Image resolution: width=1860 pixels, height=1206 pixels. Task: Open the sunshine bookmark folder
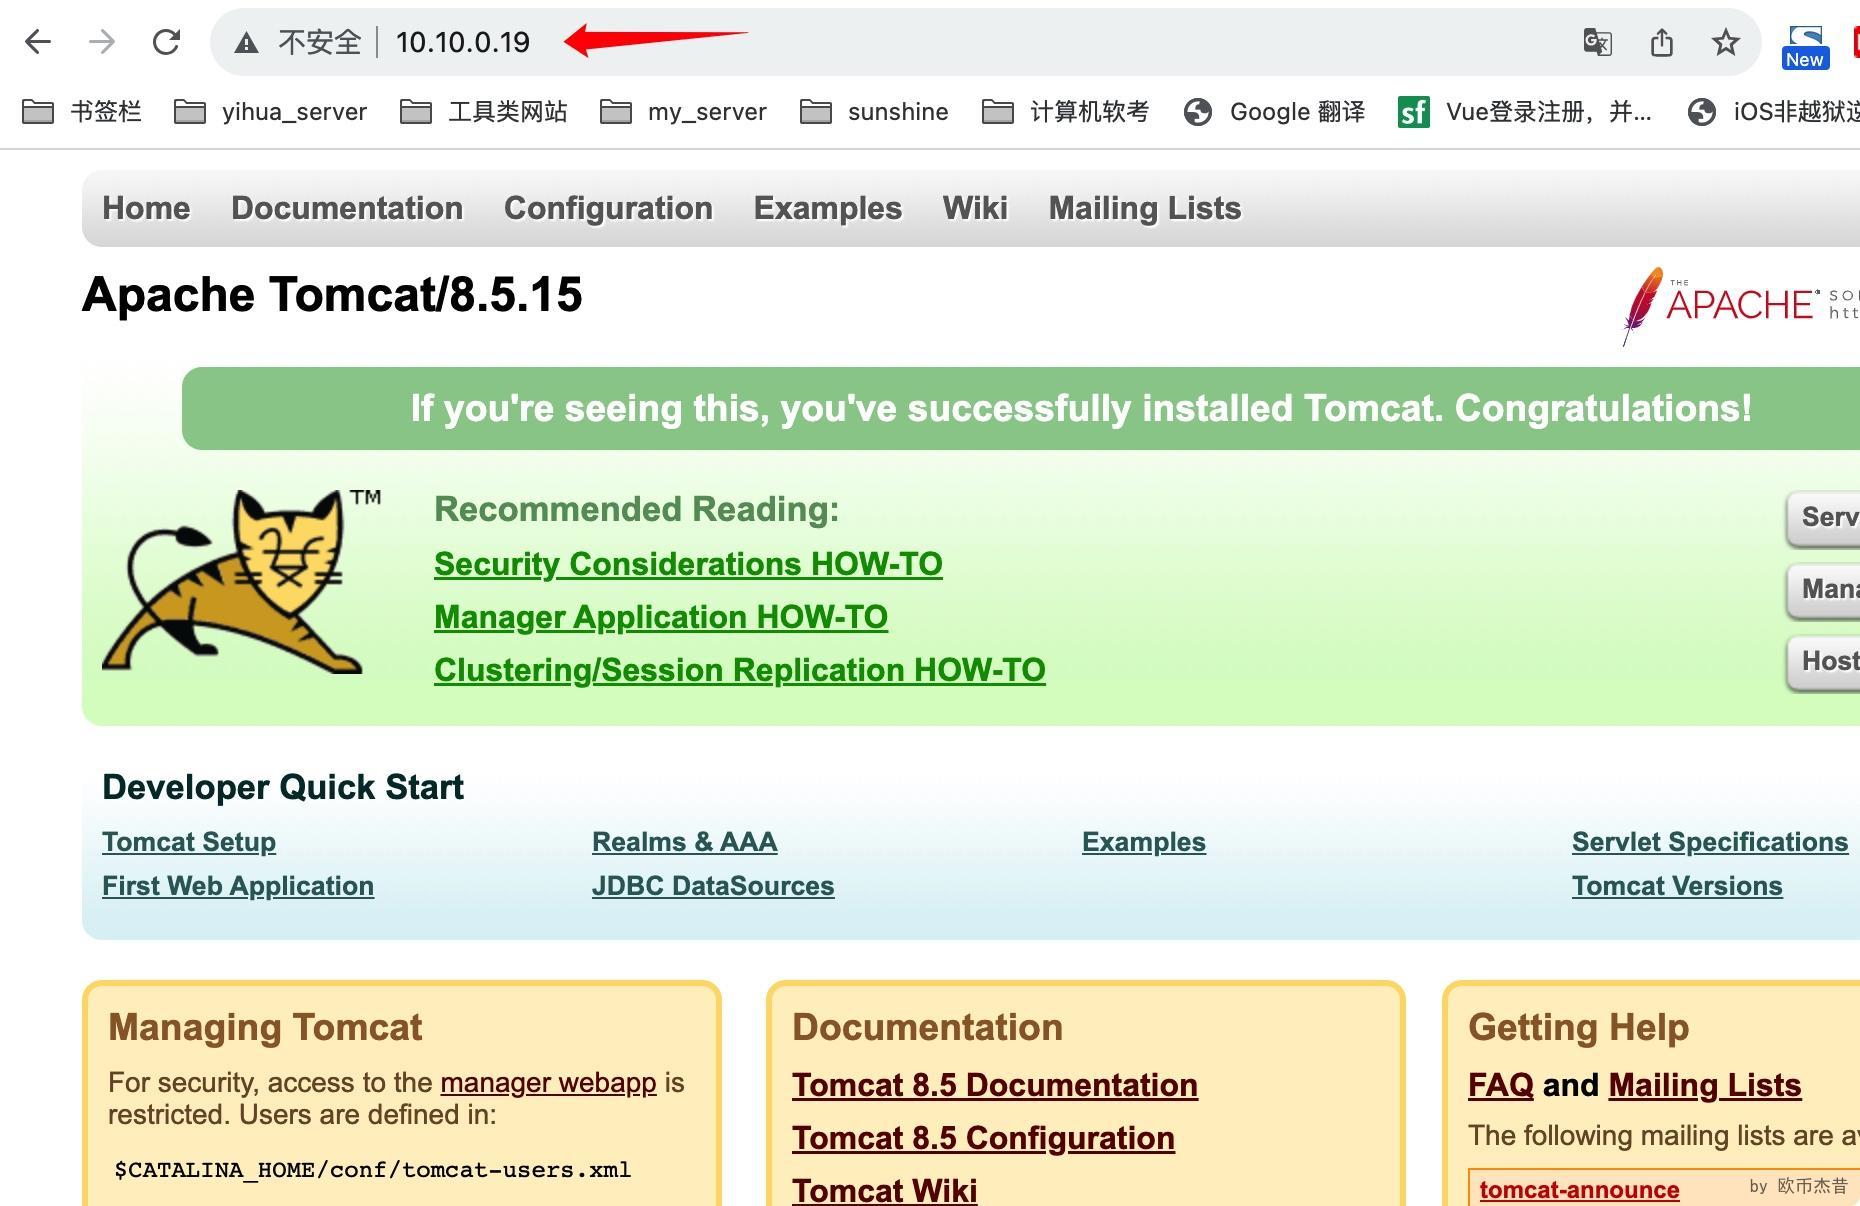point(875,112)
